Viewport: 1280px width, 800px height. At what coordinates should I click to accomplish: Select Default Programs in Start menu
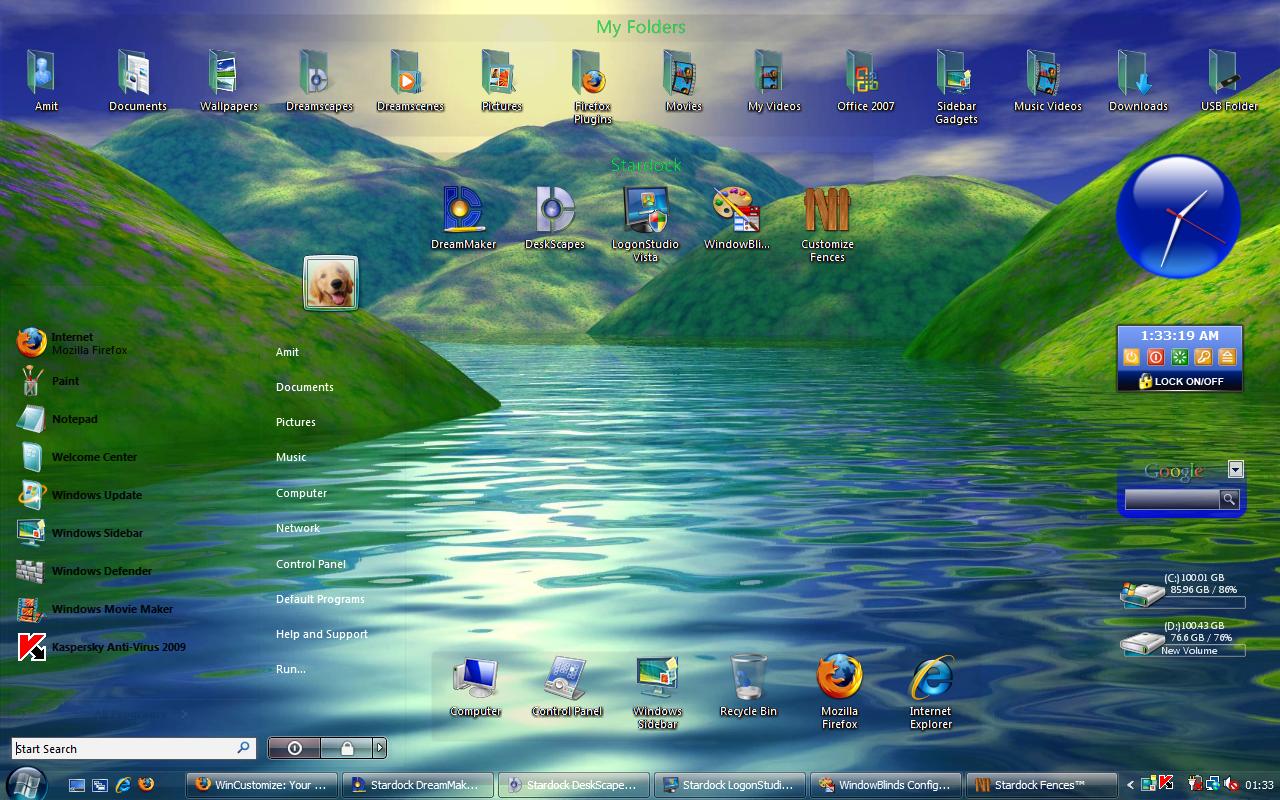coord(320,599)
